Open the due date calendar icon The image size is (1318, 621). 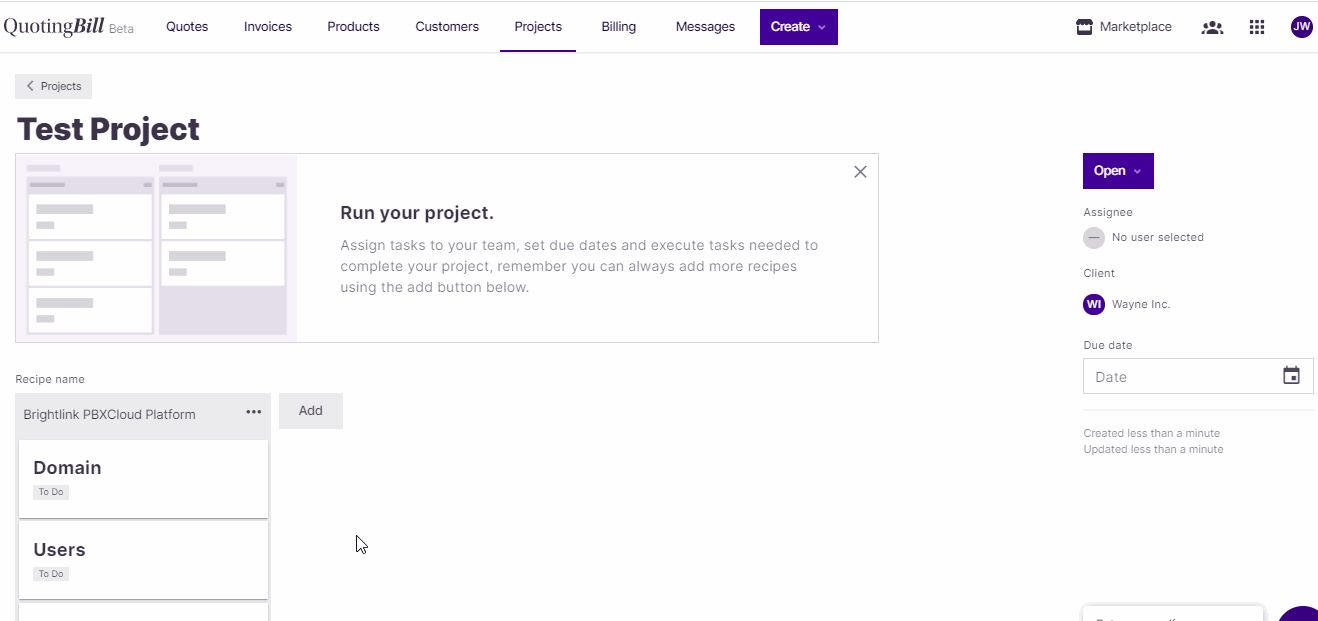point(1291,376)
